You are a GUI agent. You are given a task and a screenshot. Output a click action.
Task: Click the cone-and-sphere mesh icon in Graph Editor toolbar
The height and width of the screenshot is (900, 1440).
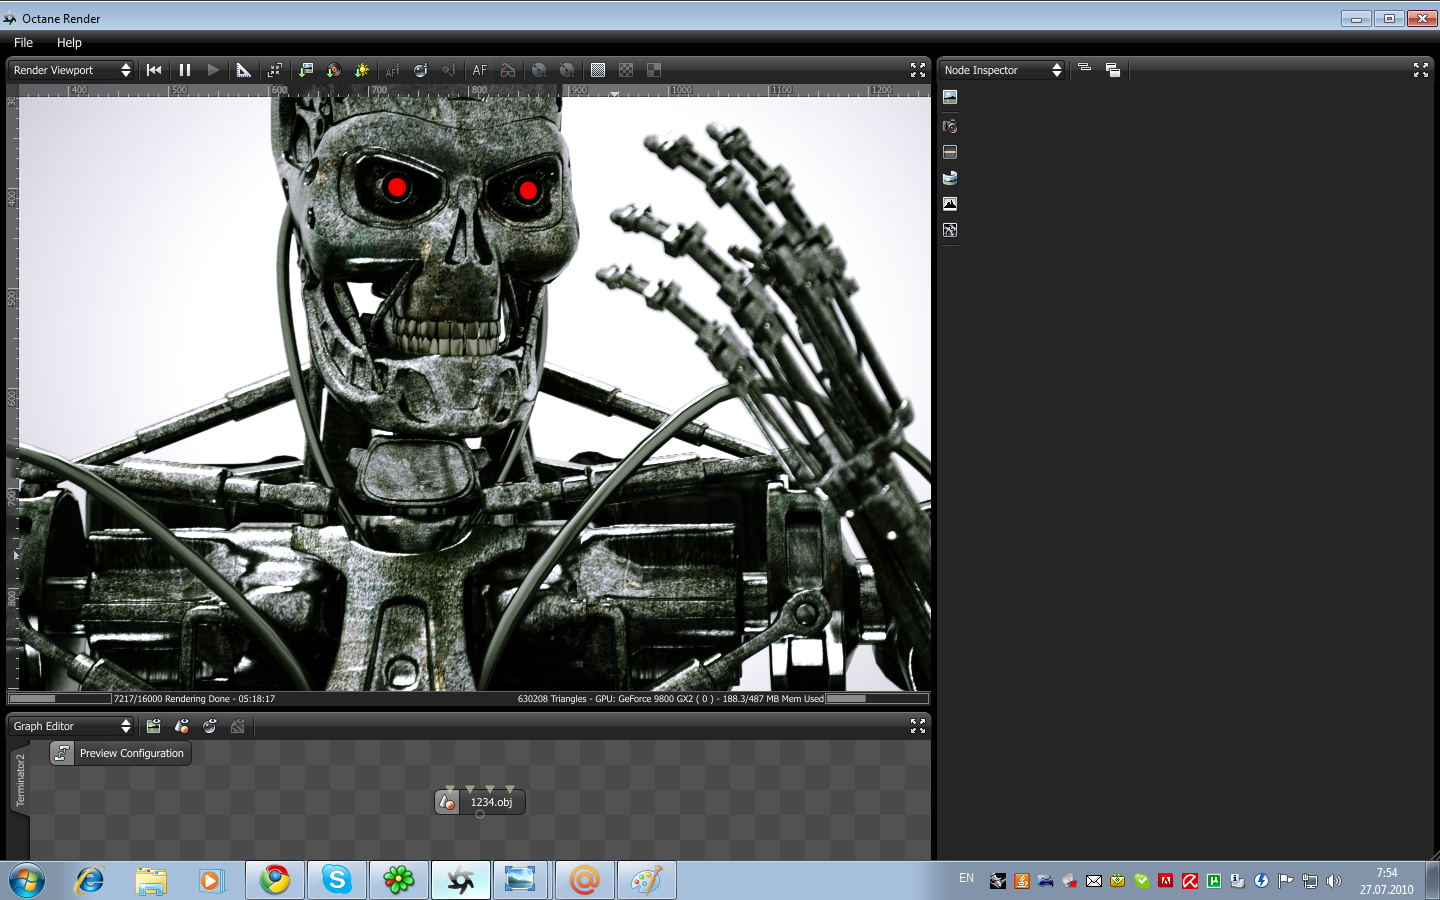182,726
